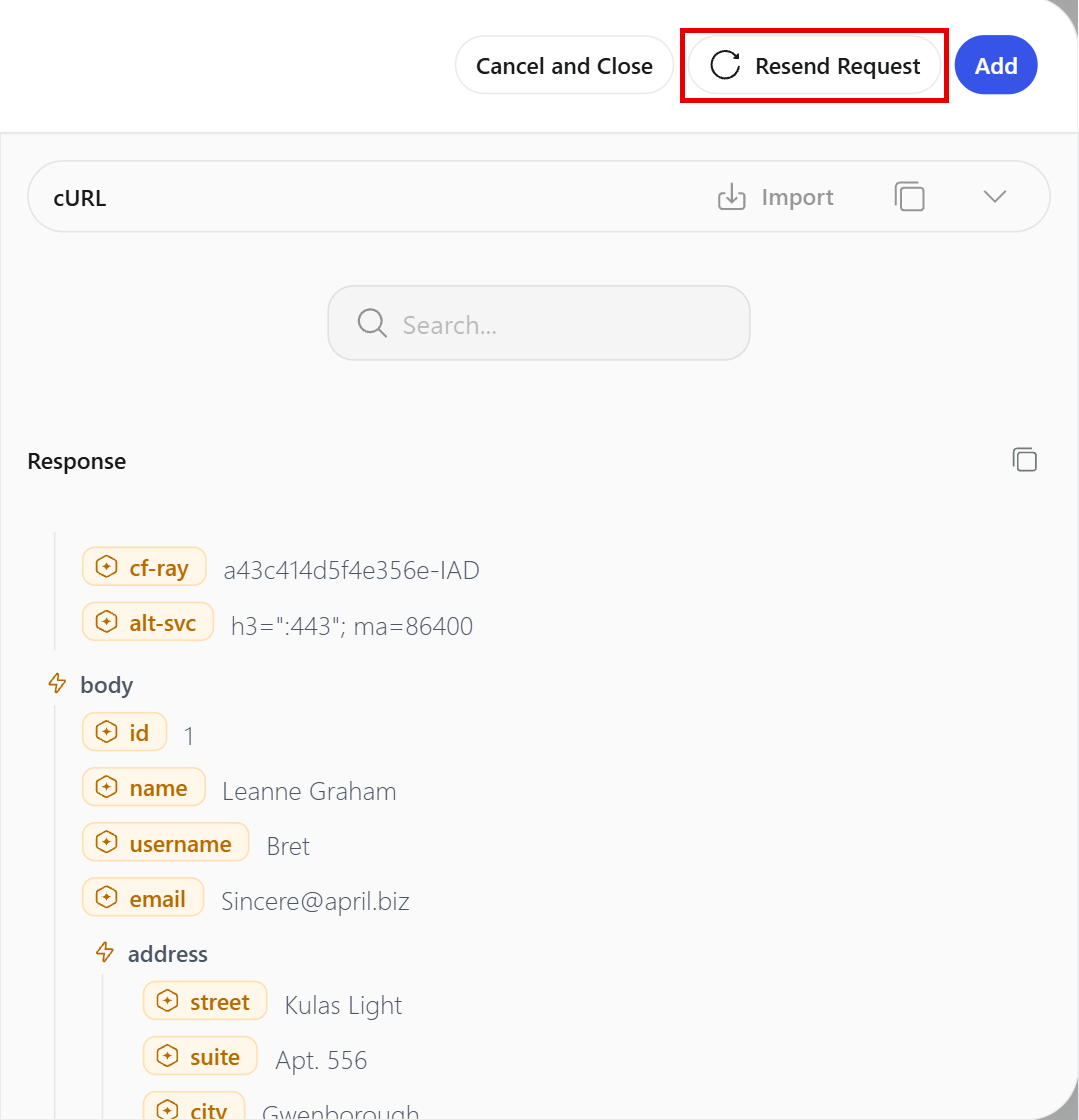
Task: Click the value Apt. 556
Action: click(321, 1060)
